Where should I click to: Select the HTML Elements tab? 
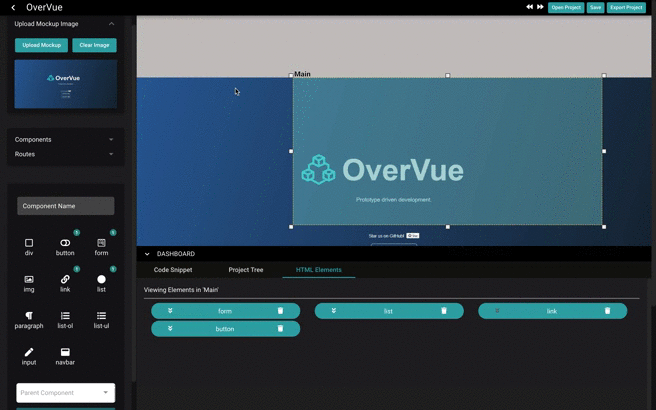[318, 270]
